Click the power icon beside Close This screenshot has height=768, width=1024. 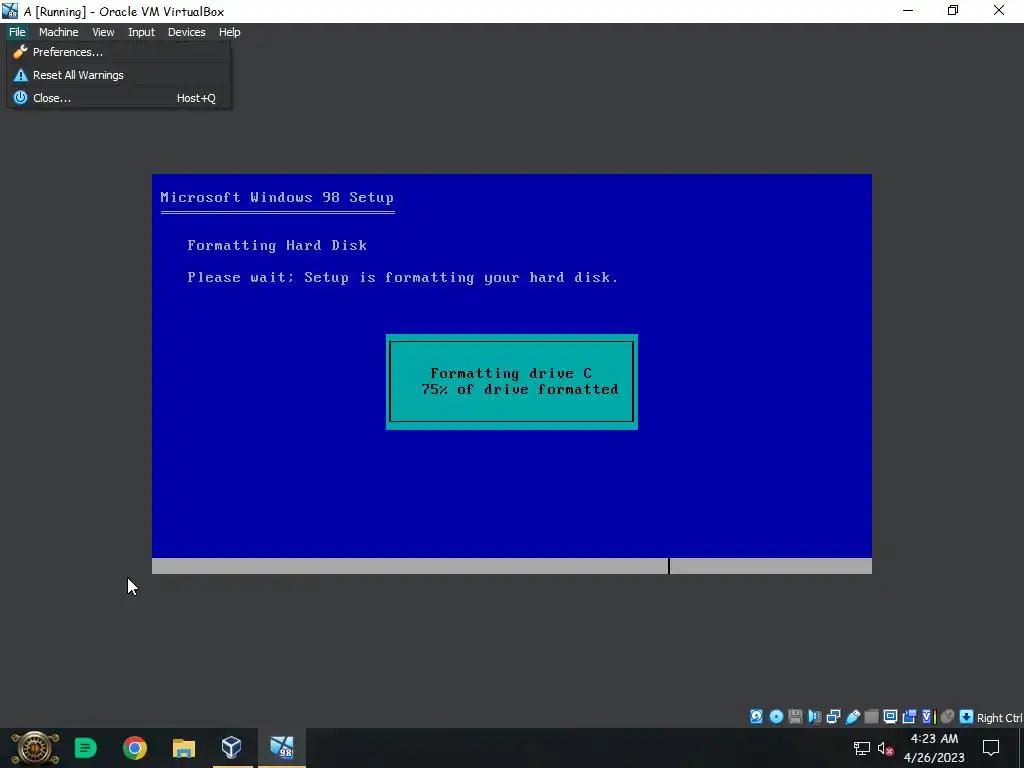pos(20,98)
